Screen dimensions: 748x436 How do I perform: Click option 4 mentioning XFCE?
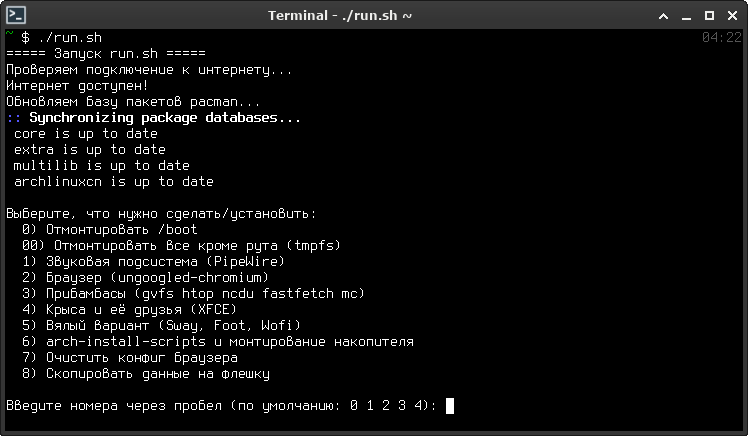tap(130, 310)
